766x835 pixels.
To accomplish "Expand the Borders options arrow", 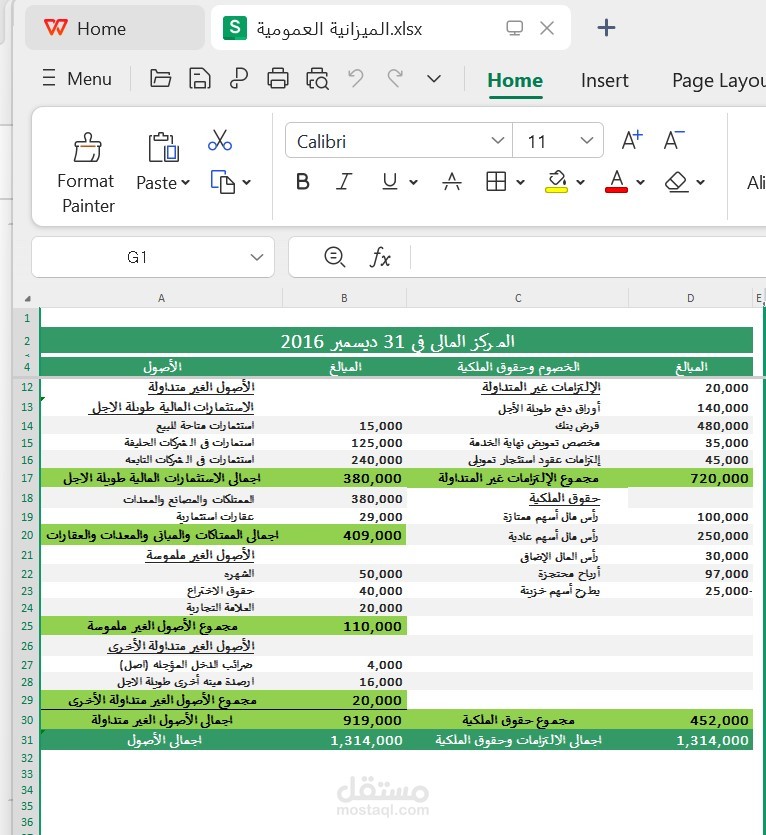I will 520,182.
